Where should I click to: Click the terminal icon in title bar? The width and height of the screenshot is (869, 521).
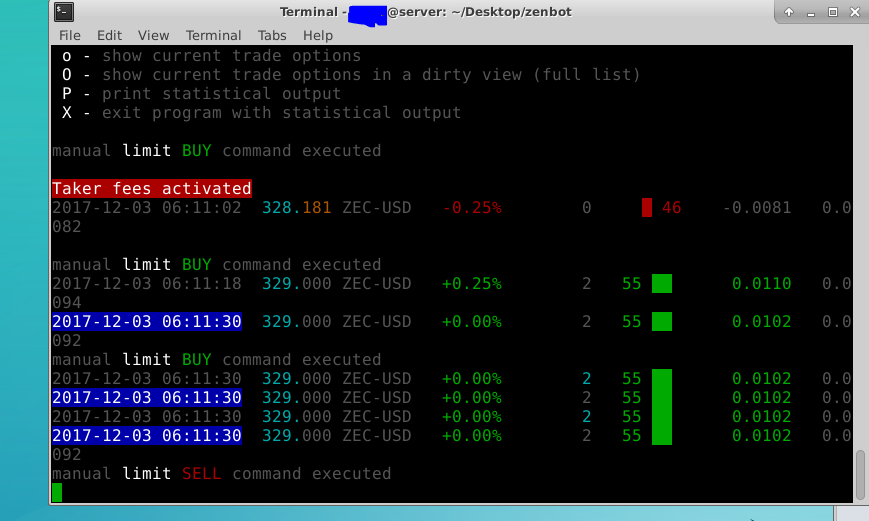point(64,12)
